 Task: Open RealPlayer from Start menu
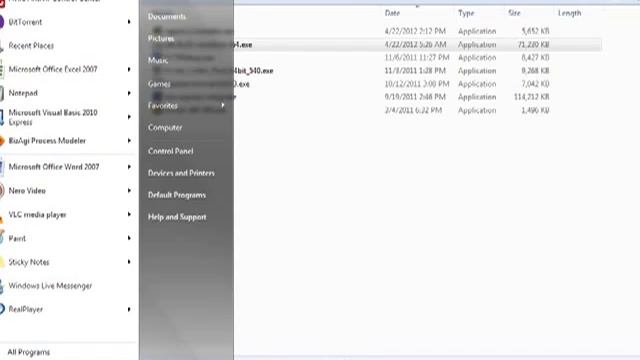click(x=25, y=309)
